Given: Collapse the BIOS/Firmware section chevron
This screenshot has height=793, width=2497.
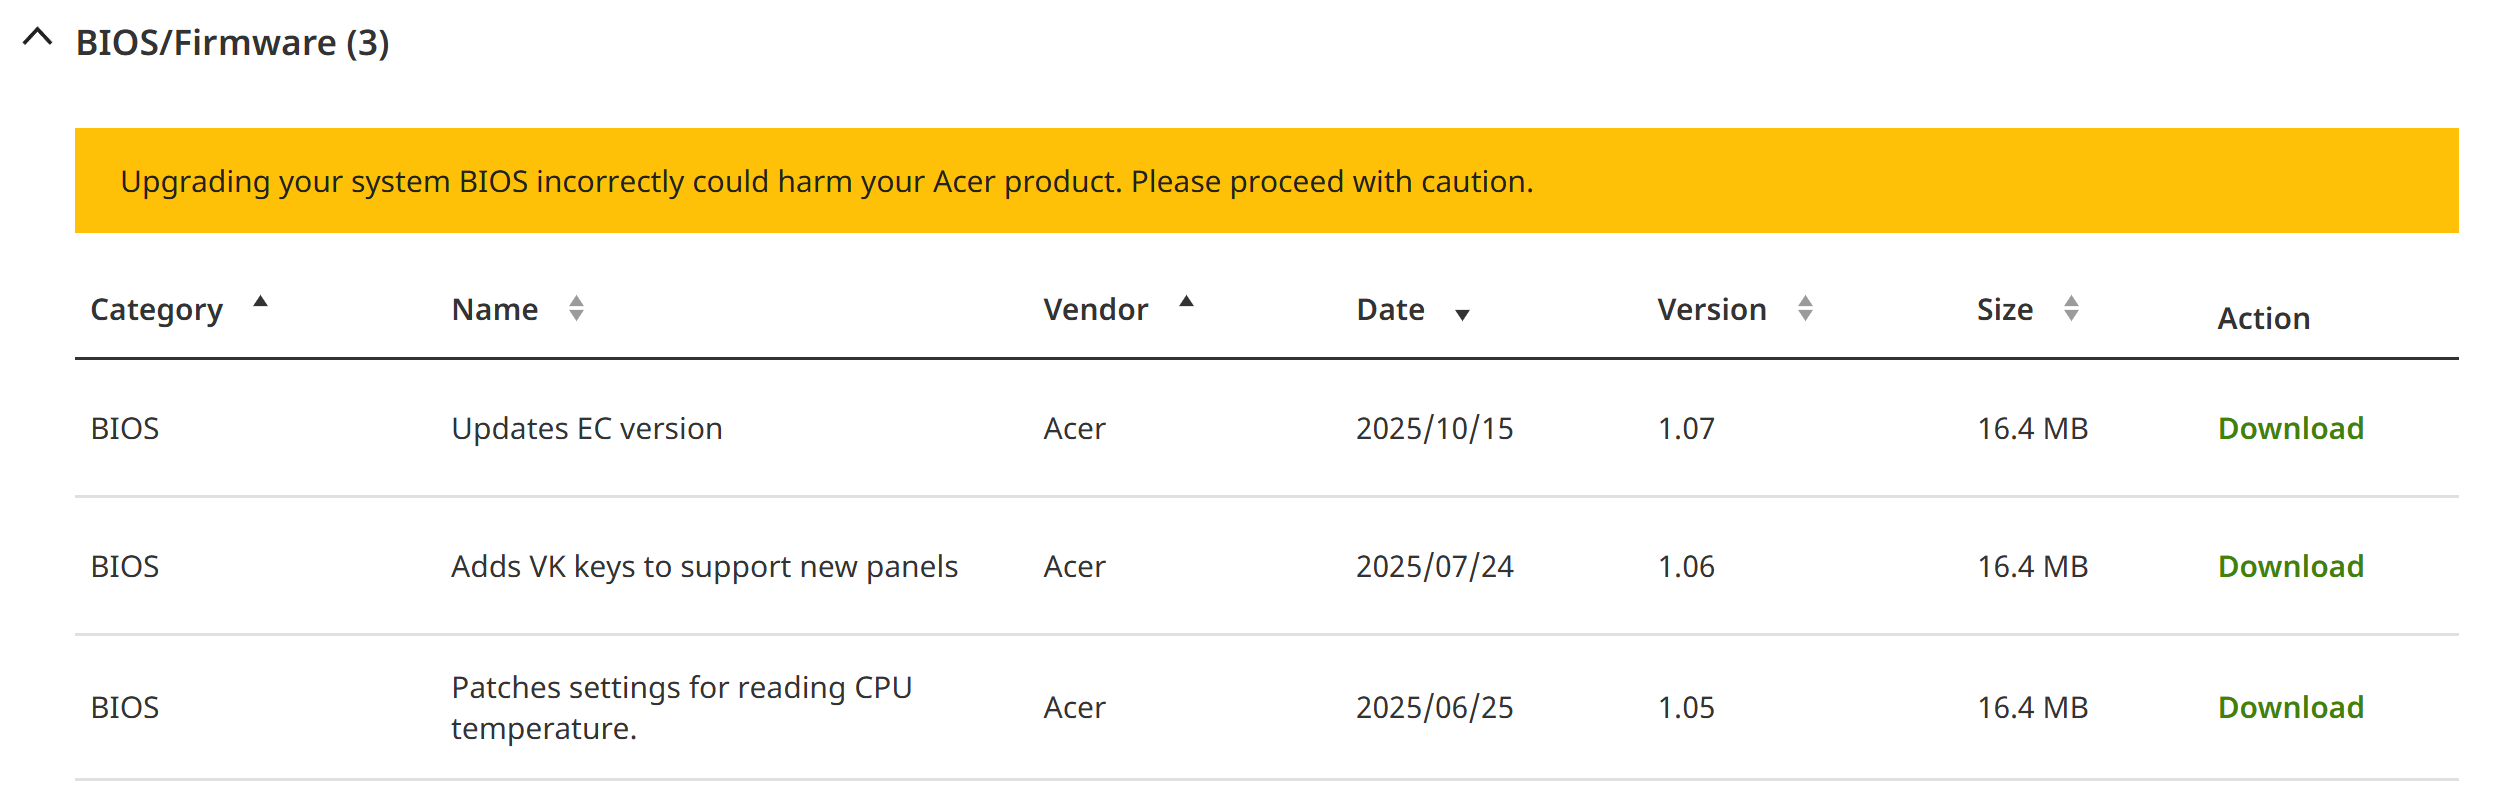Looking at the screenshot, I should click(37, 39).
